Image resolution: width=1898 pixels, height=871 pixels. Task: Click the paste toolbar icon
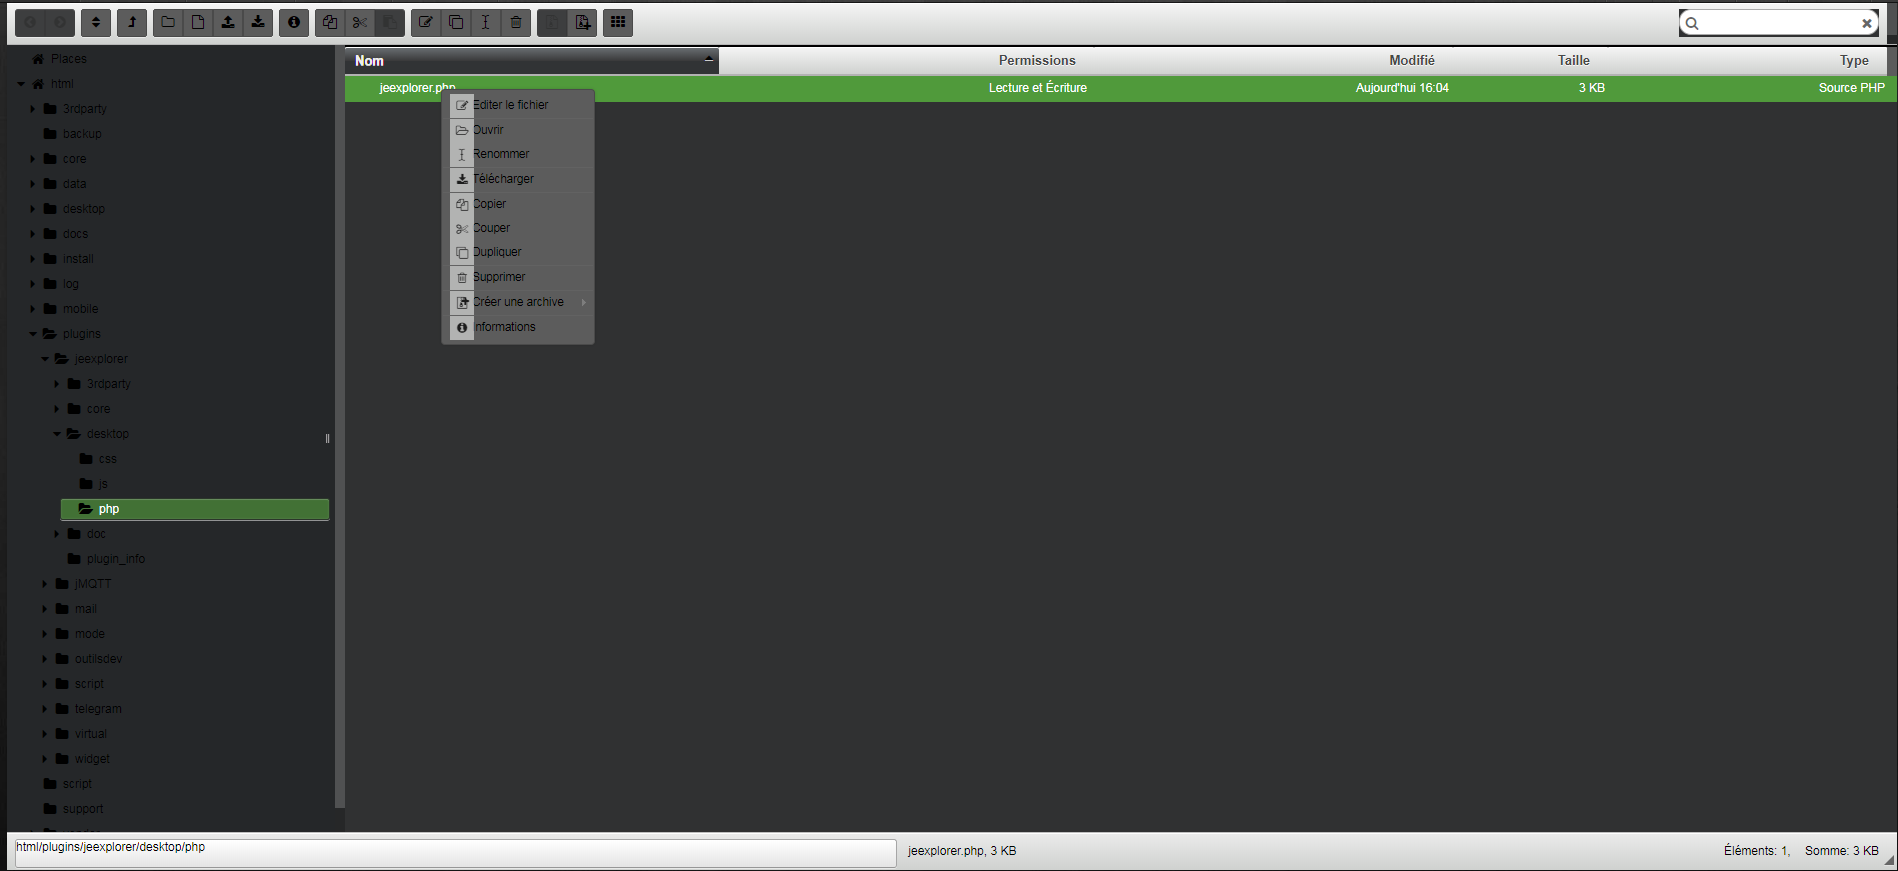[x=390, y=22]
